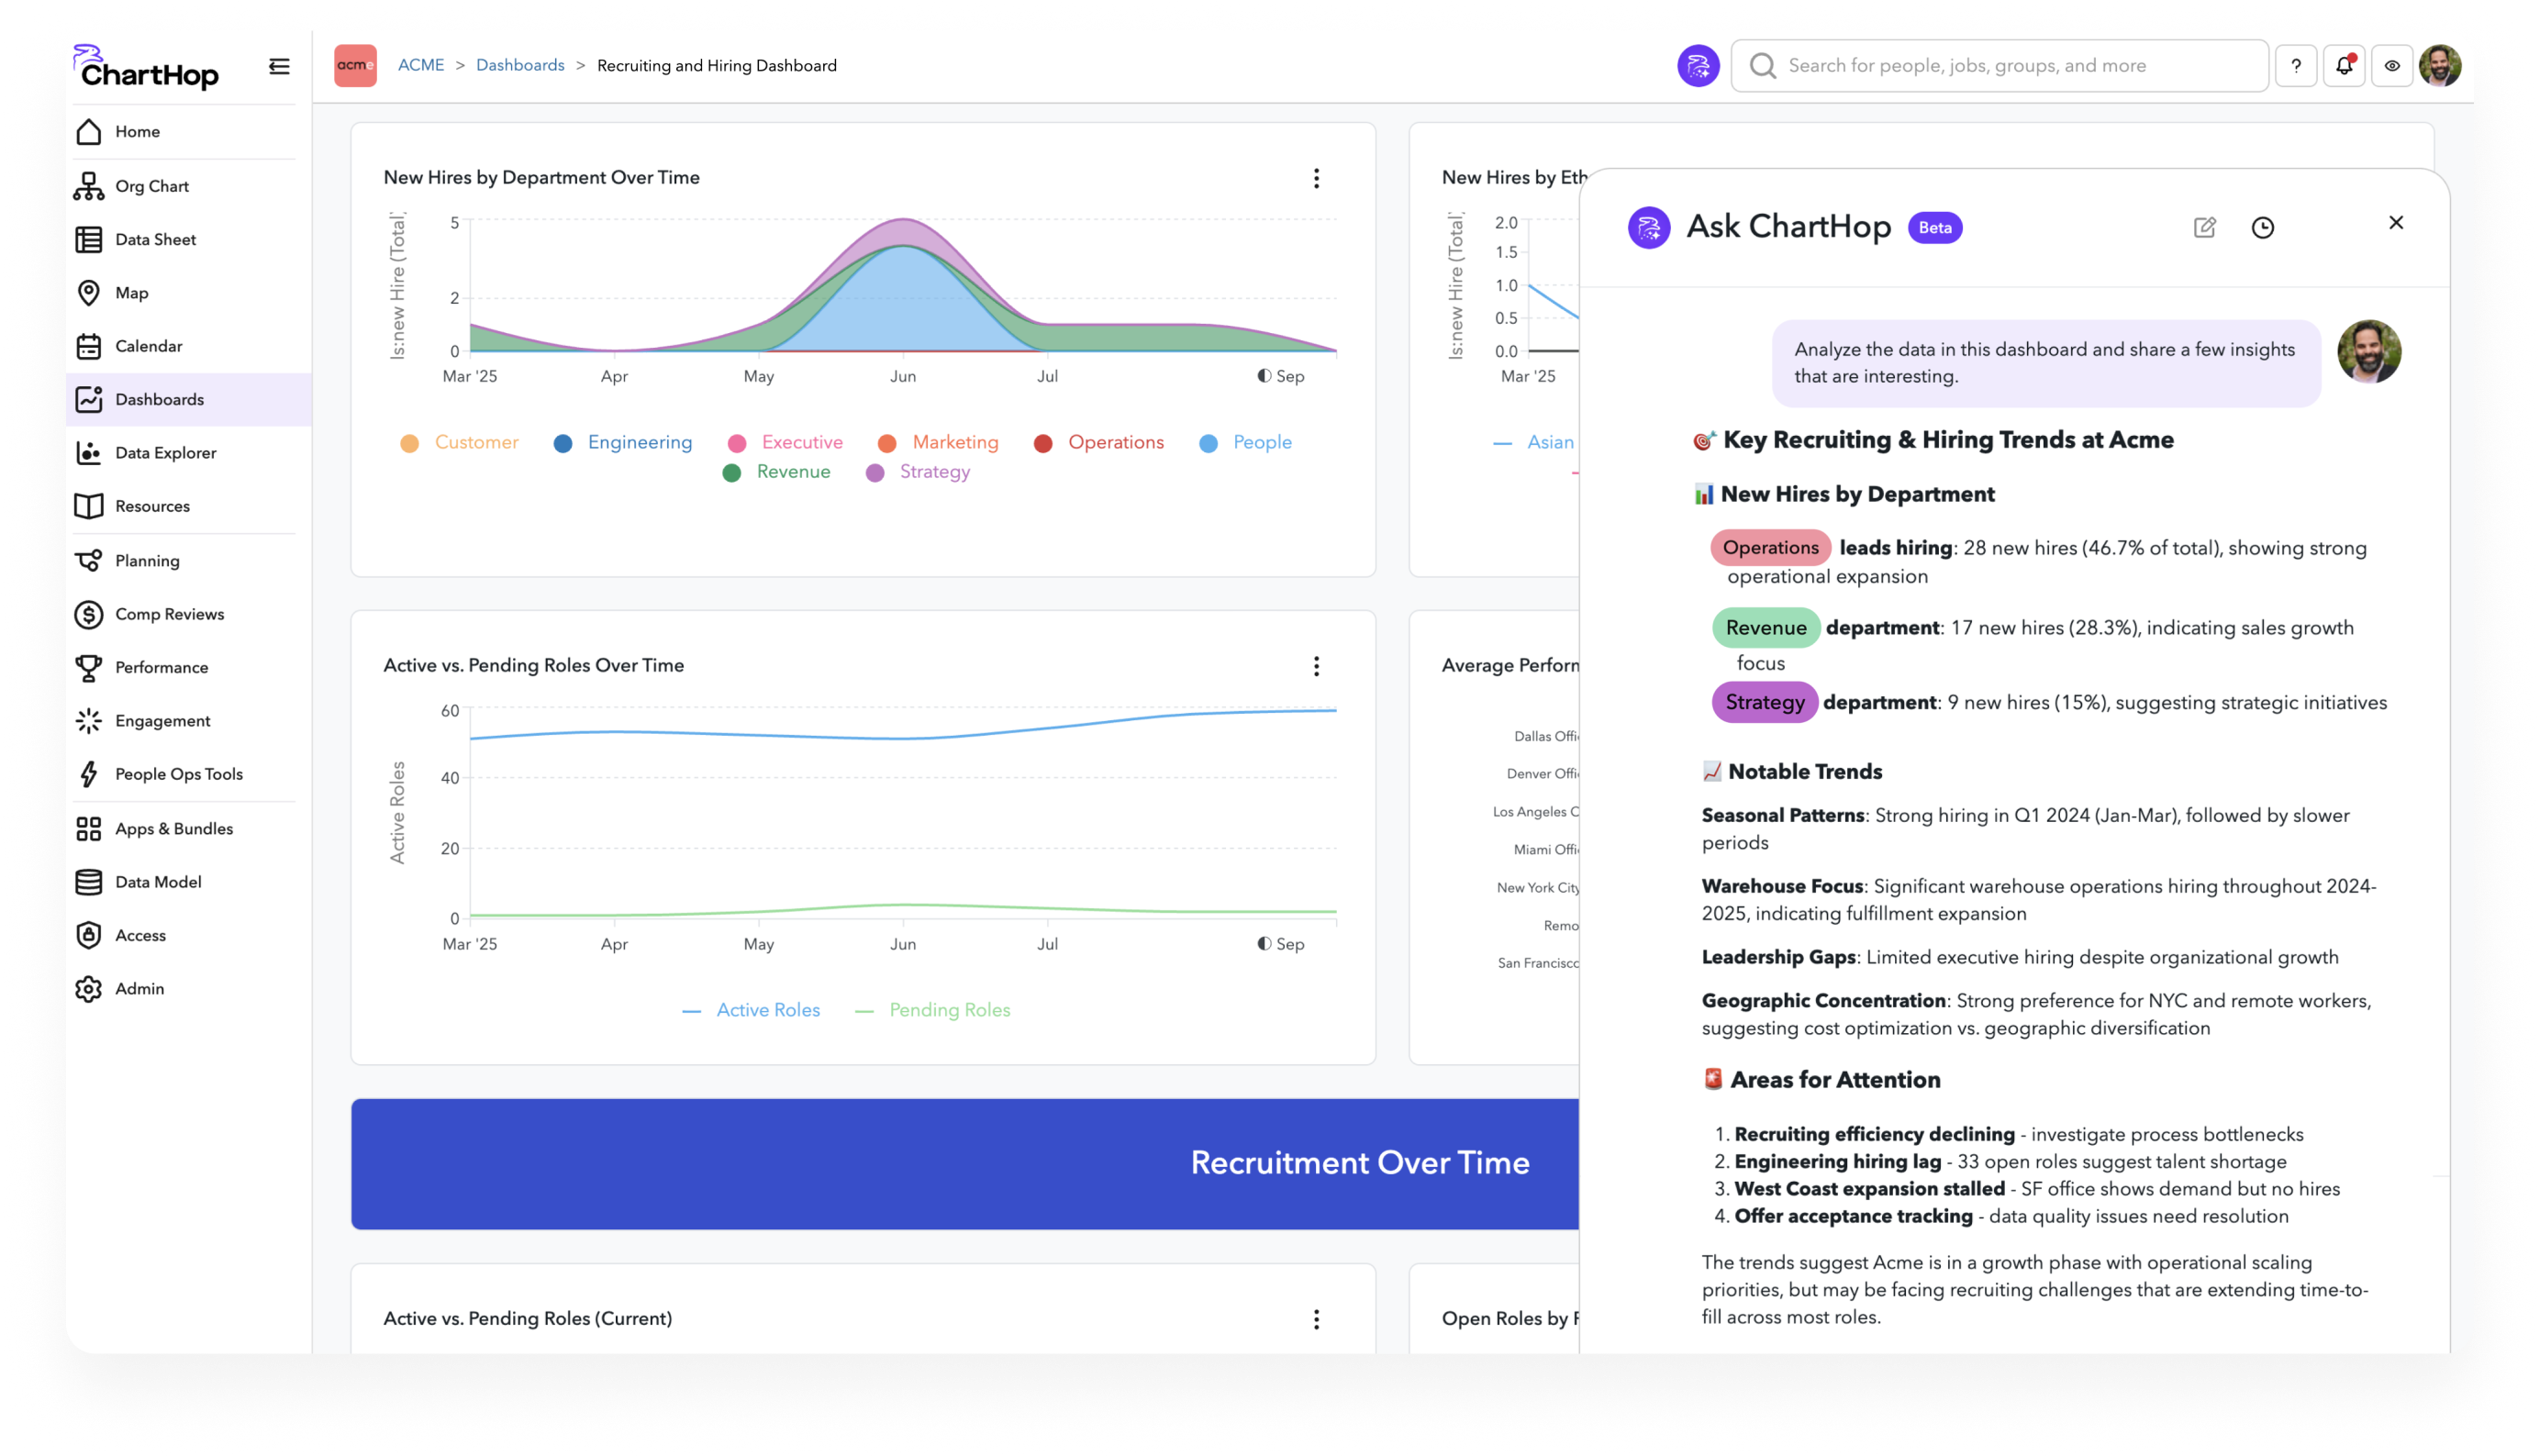Click the Comp Reviews dollar icon

click(89, 614)
